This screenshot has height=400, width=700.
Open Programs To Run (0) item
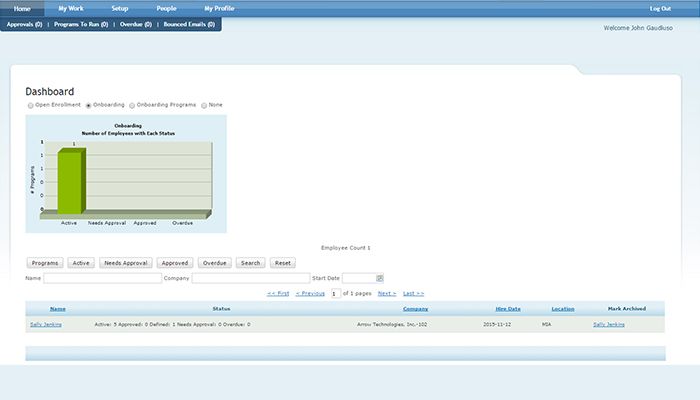[x=81, y=24]
